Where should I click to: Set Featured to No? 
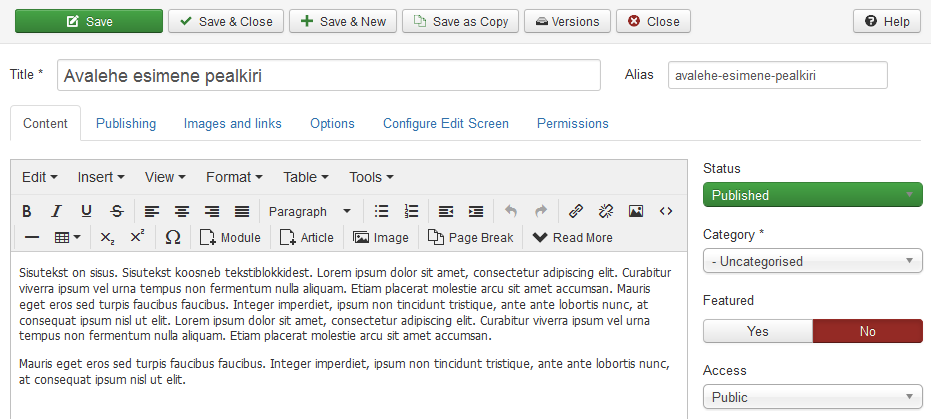point(867,331)
